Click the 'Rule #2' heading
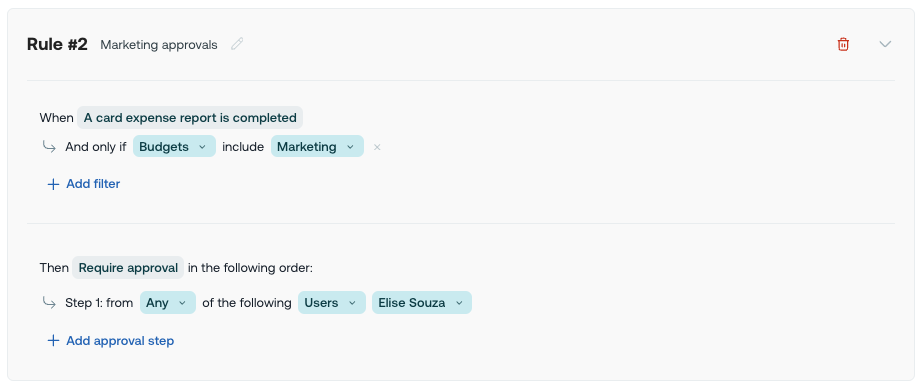Viewport: 922px width, 388px height. [57, 44]
